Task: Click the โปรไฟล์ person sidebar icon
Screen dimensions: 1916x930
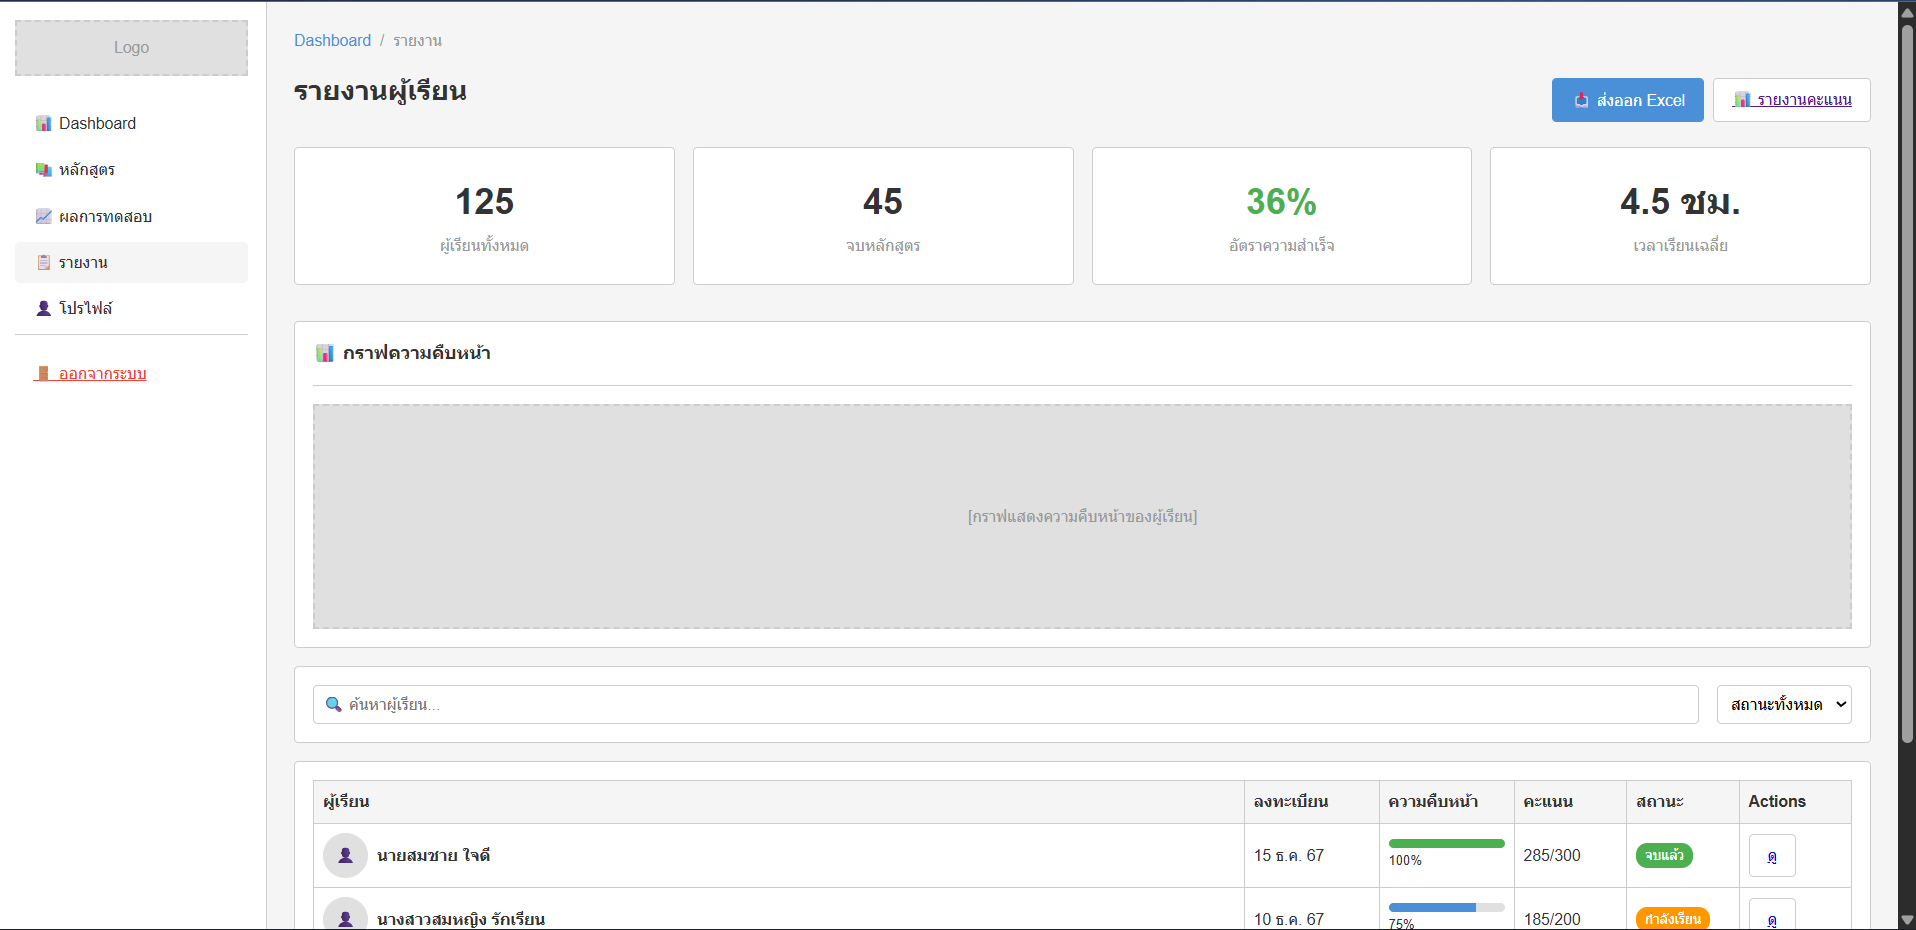Action: (43, 308)
